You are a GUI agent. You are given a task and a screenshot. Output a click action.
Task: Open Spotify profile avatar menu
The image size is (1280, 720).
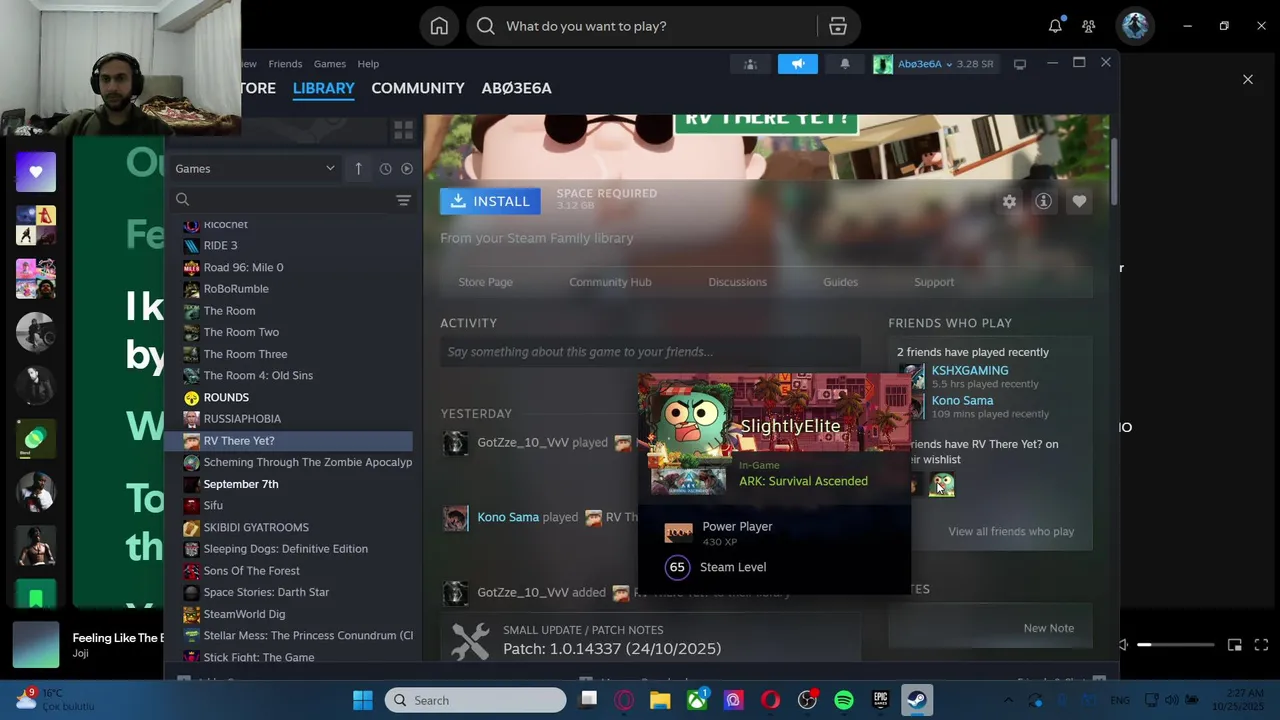(1134, 26)
